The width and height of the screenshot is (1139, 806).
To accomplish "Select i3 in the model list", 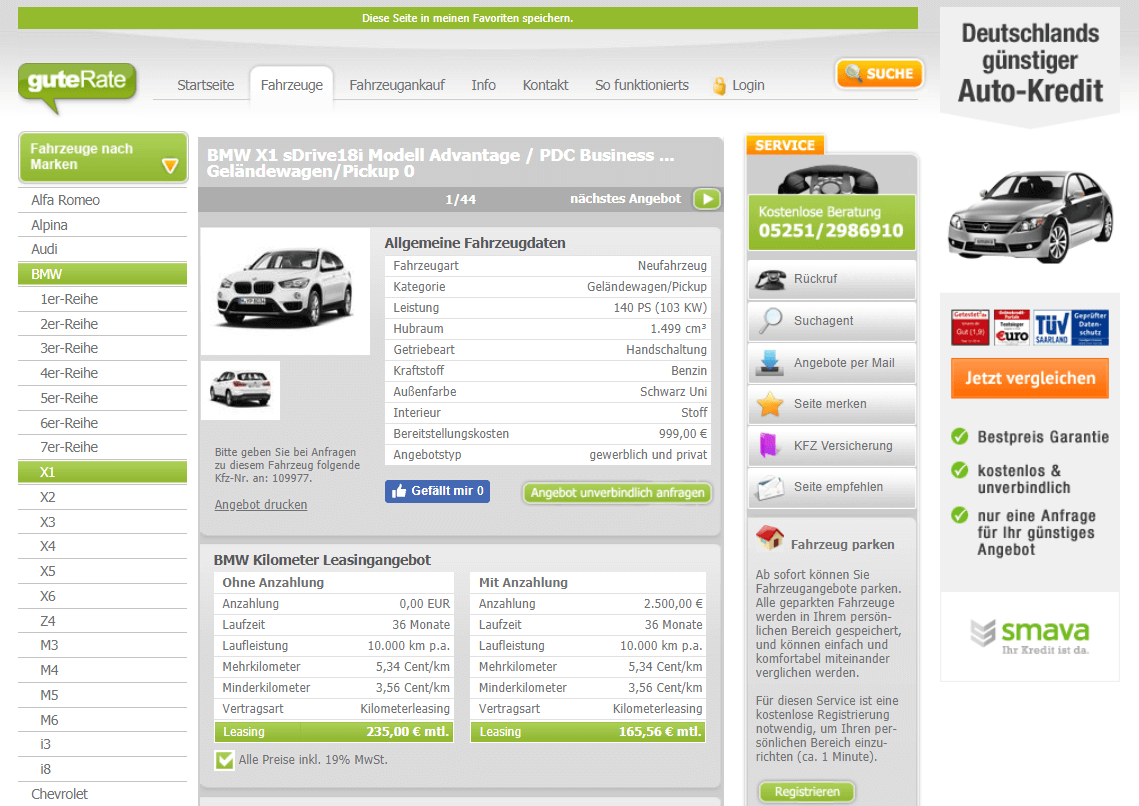I will click(x=102, y=744).
